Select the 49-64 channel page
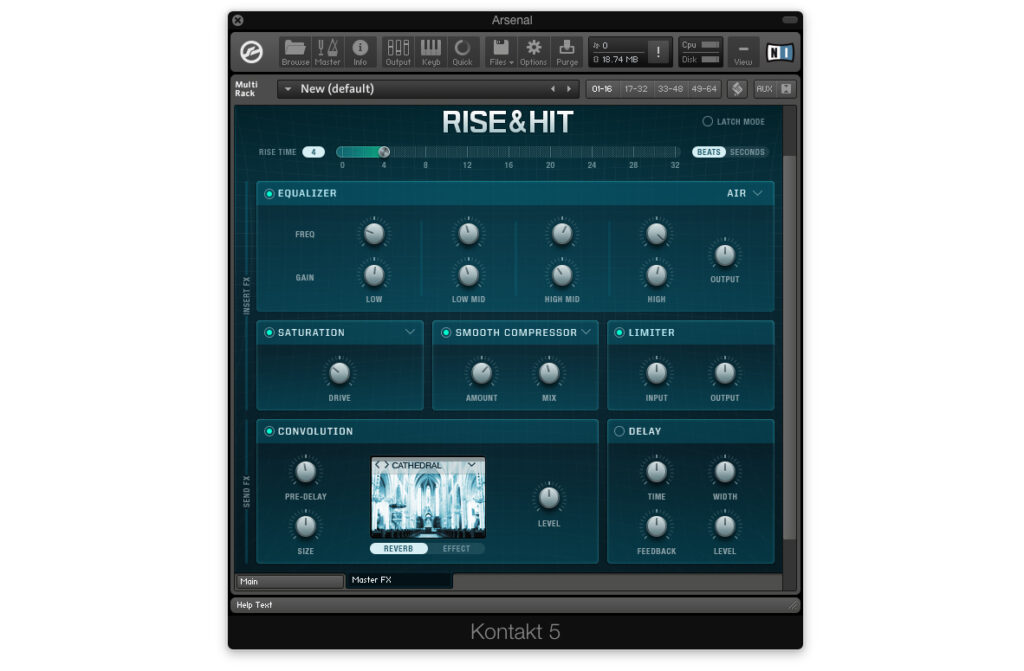Viewport: 1024px width, 671px height. pos(704,89)
